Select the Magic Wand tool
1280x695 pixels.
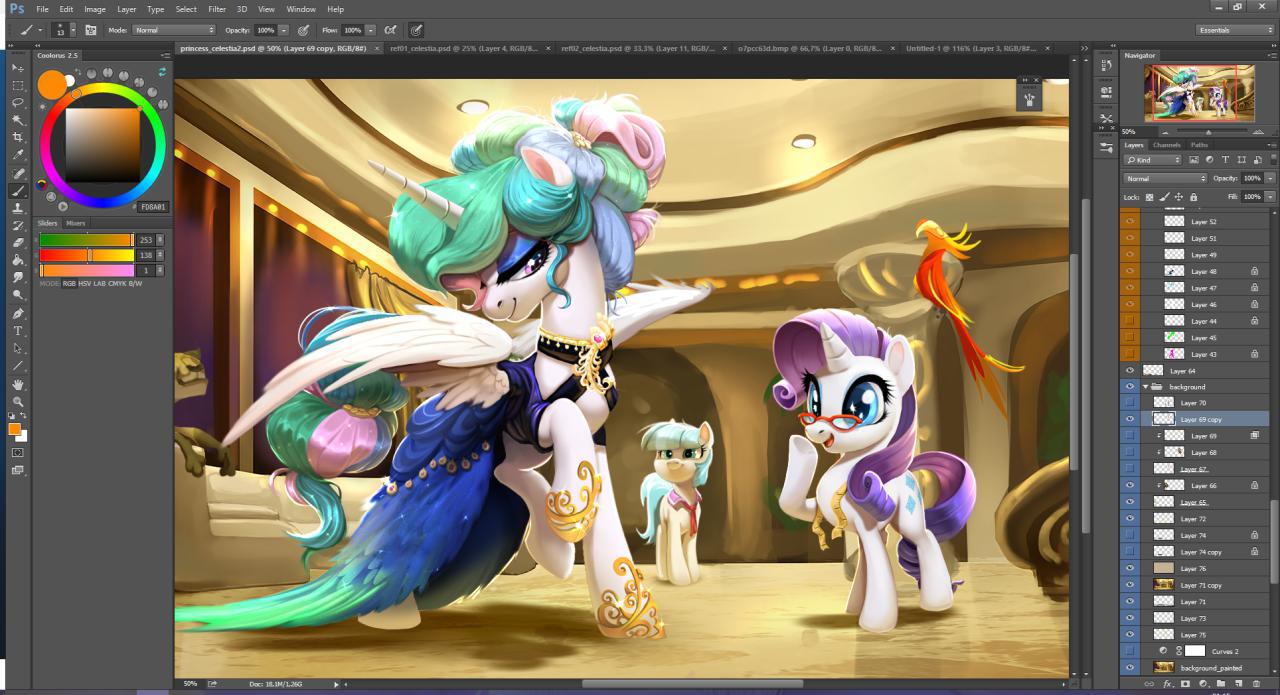click(18, 120)
